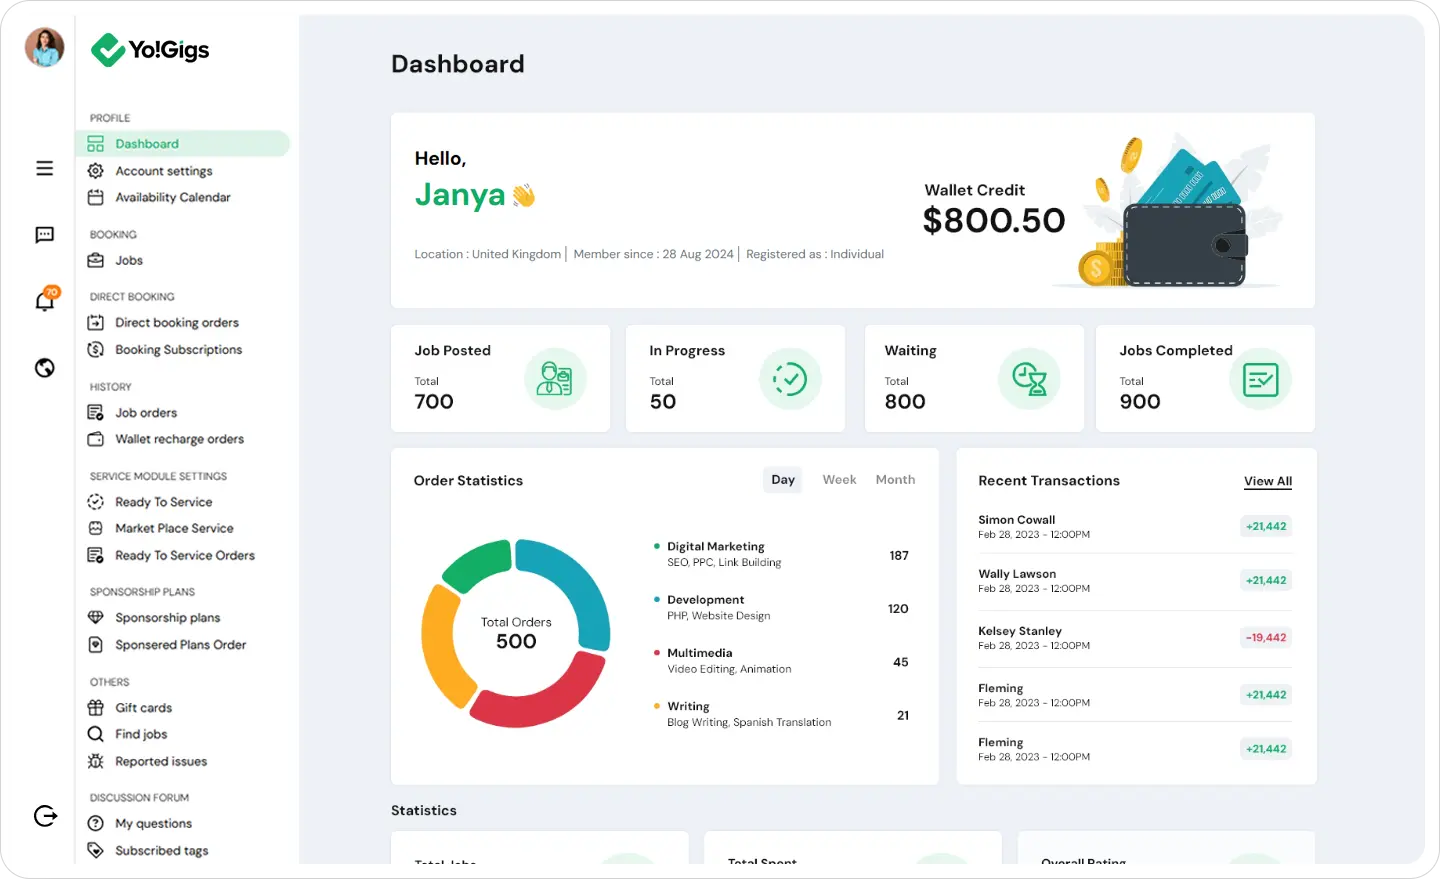Screen dimensions: 1440x879
Task: Open Wallet recharge orders
Action: (179, 438)
